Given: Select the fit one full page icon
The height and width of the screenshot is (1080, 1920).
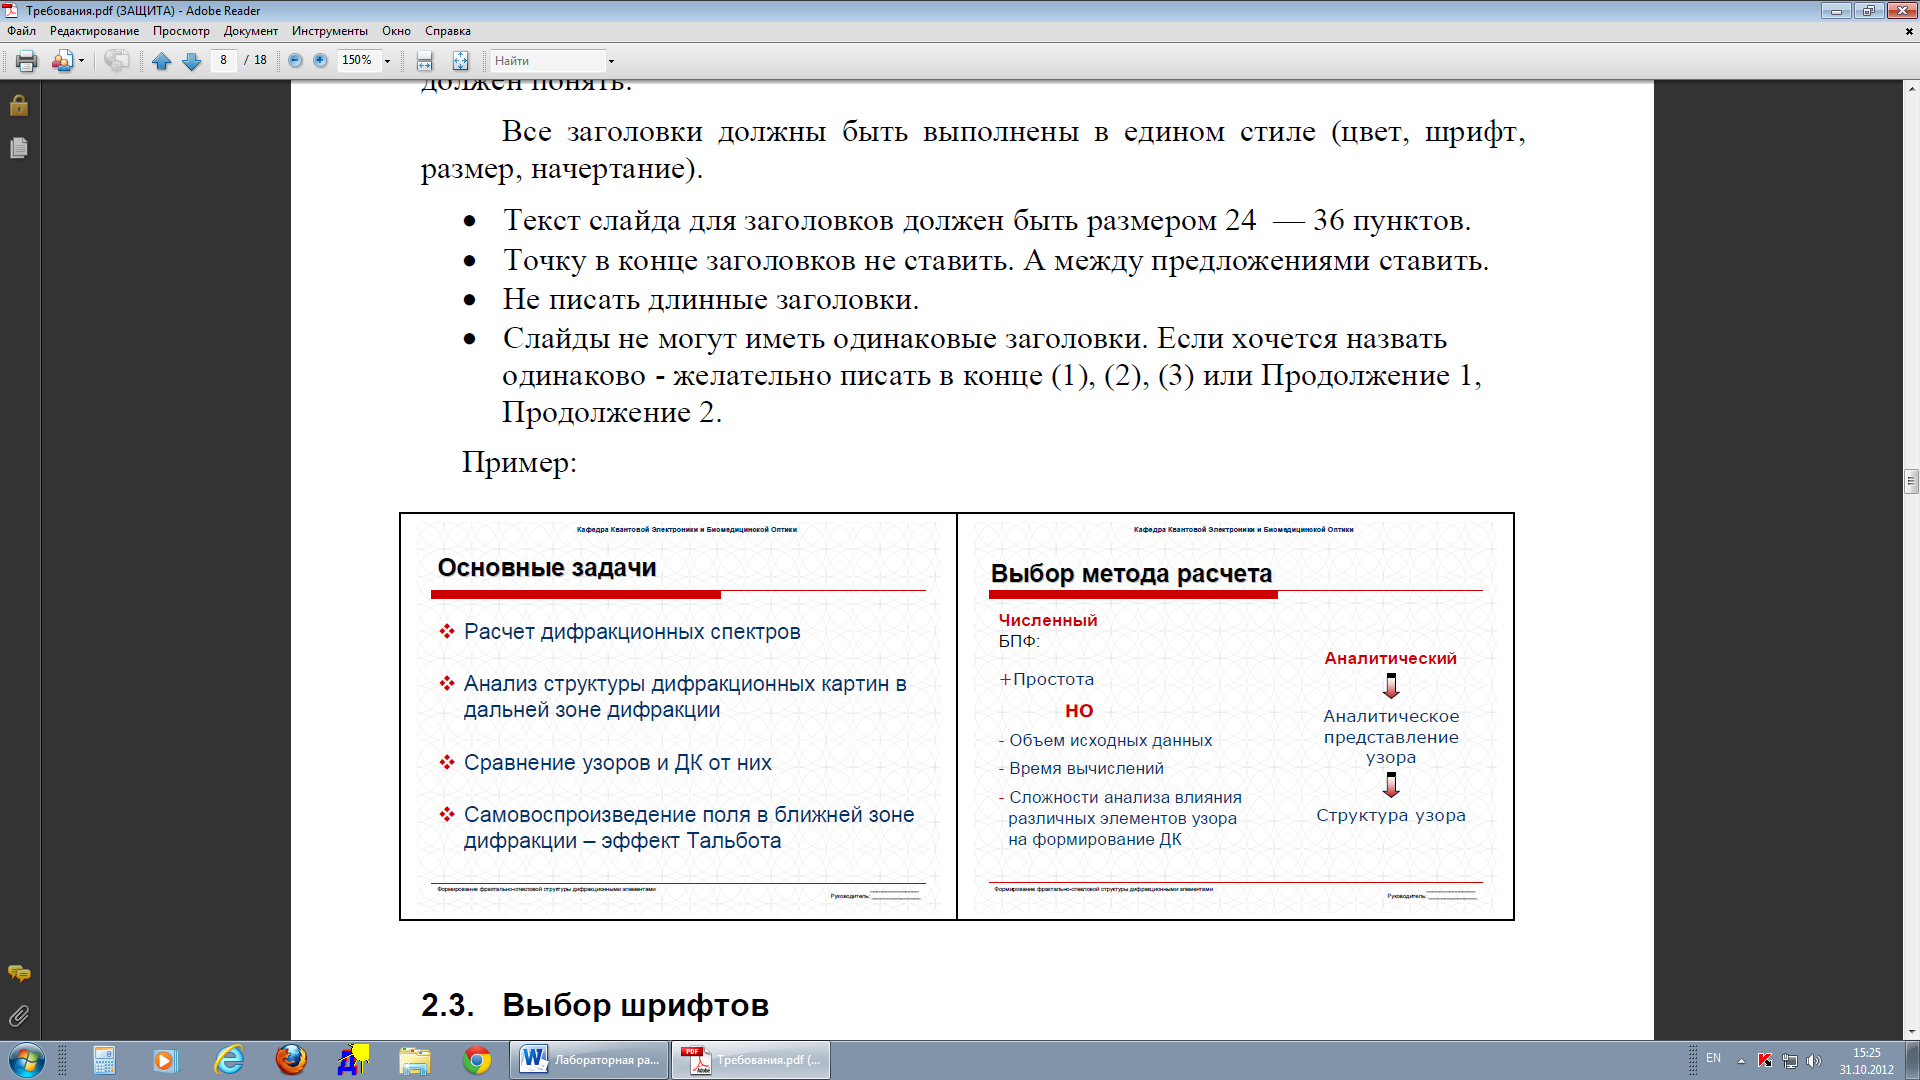Looking at the screenshot, I should coord(460,61).
